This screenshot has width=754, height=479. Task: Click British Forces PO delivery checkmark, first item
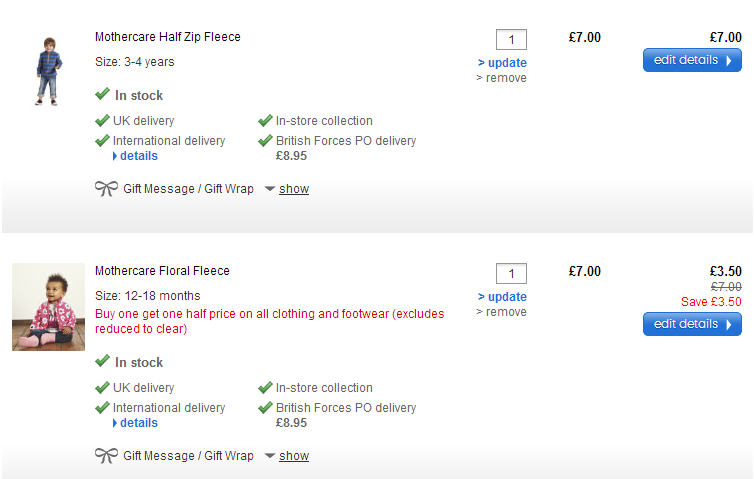265,141
